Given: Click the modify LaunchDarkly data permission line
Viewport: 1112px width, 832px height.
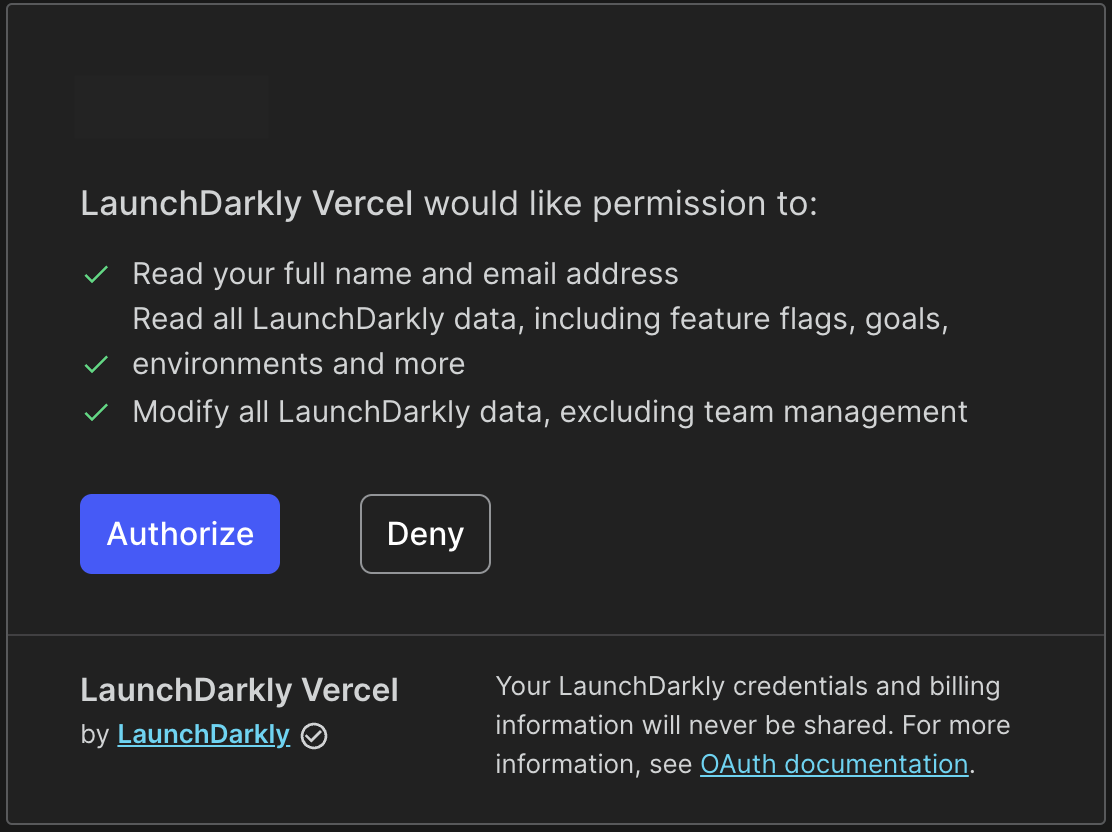Looking at the screenshot, I should pyautogui.click(x=549, y=411).
